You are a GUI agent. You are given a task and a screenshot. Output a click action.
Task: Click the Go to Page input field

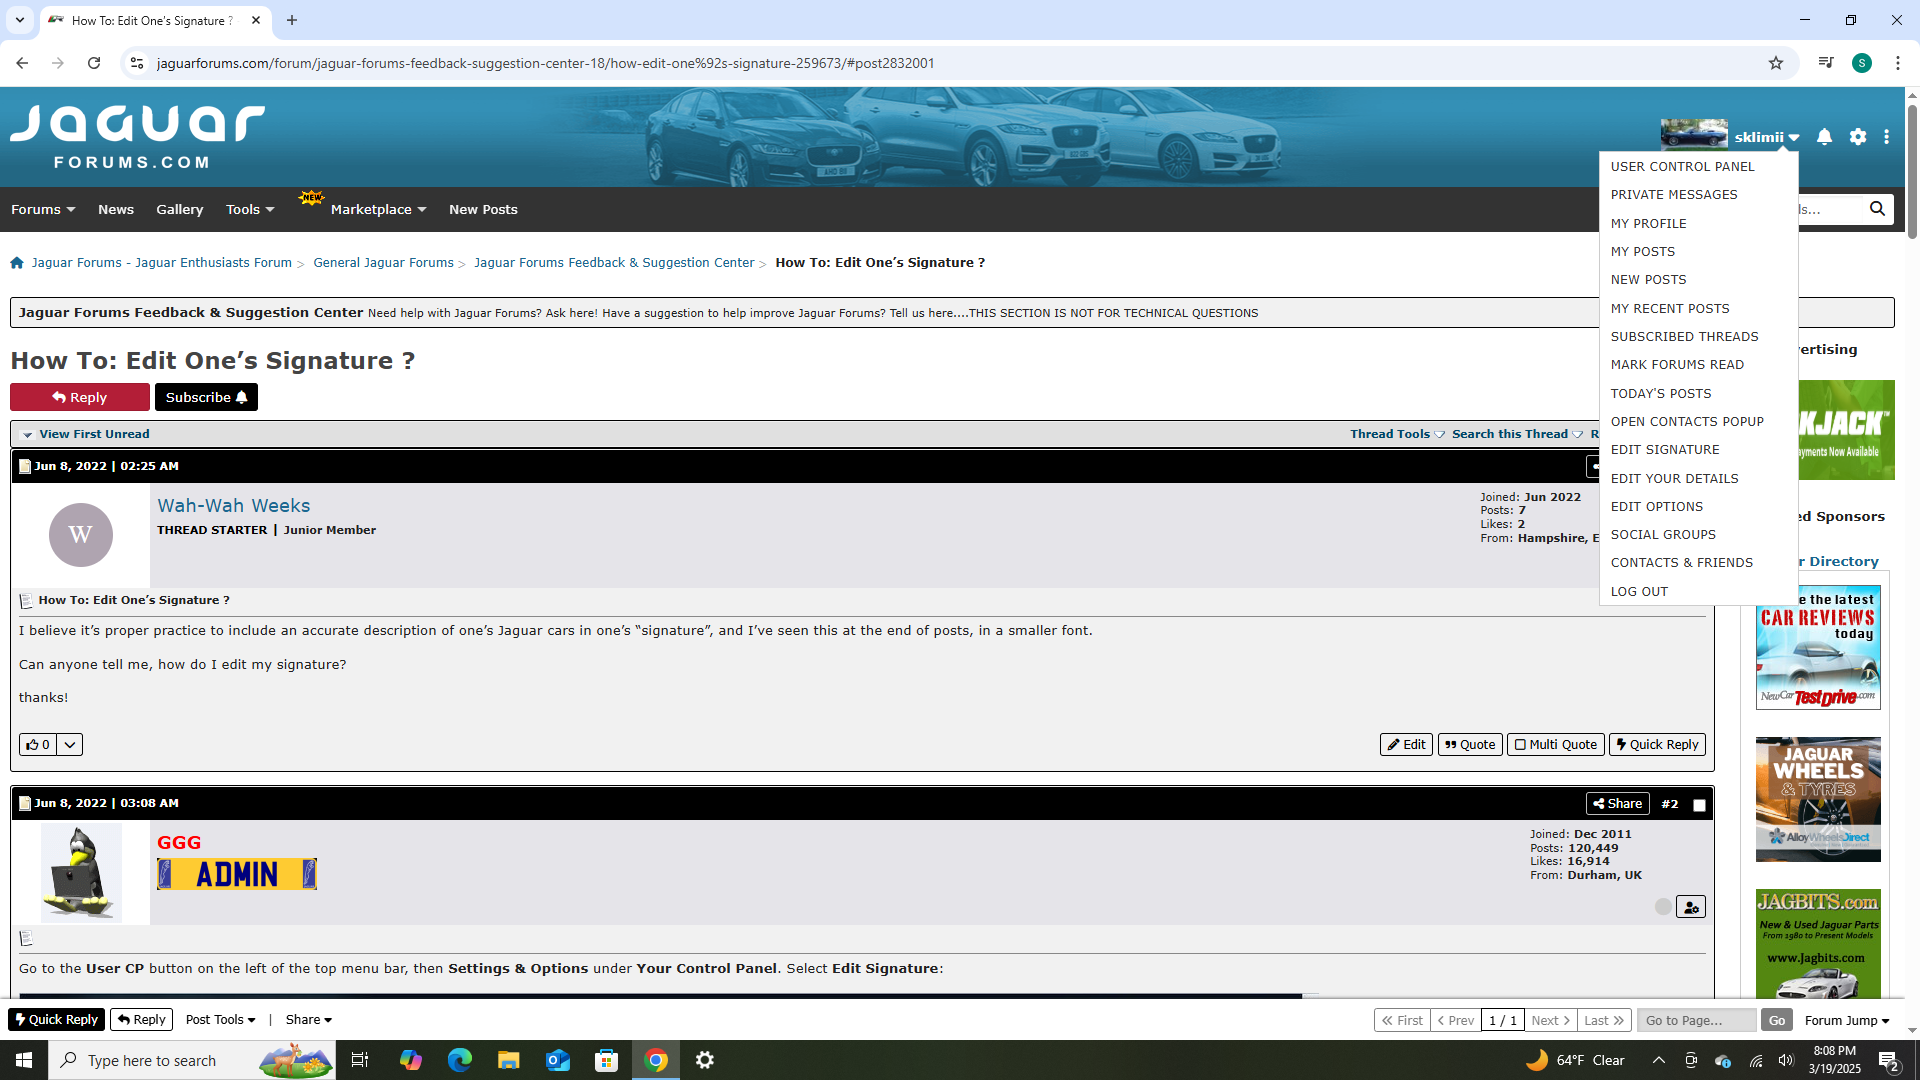tap(1696, 1020)
